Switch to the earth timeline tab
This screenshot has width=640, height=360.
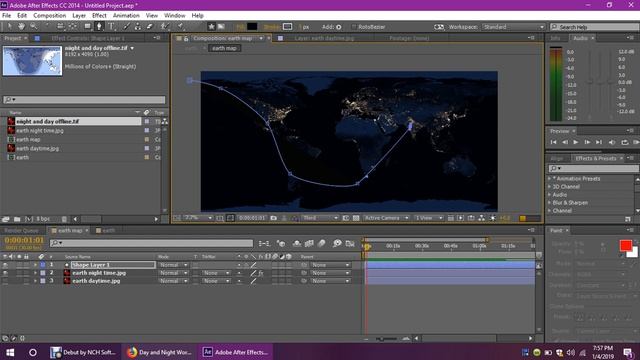pos(108,231)
